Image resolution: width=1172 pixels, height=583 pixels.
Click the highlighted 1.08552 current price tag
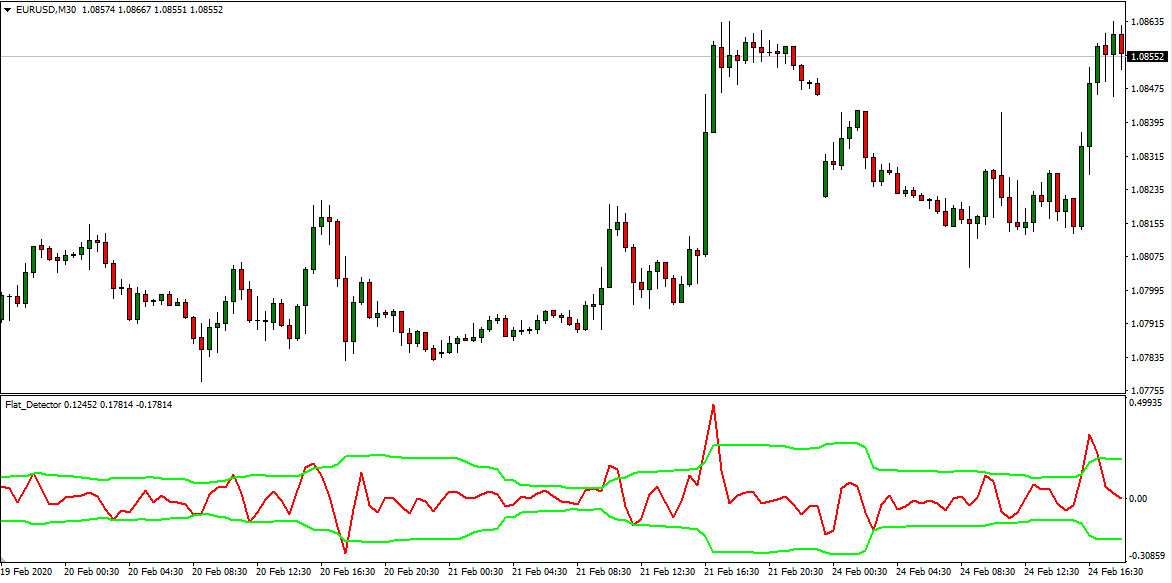(x=1148, y=57)
